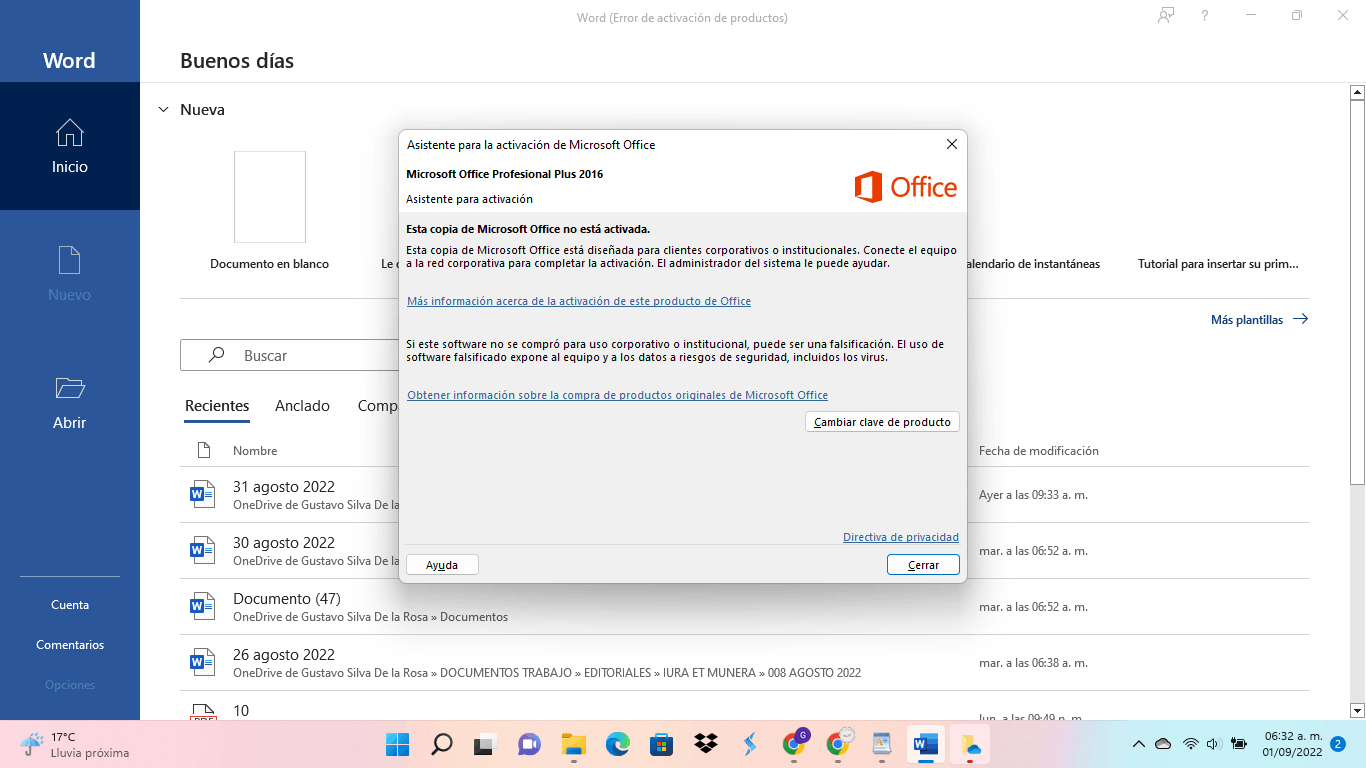Click the feedback person icon in title bar
This screenshot has height=768, width=1366.
point(1166,15)
